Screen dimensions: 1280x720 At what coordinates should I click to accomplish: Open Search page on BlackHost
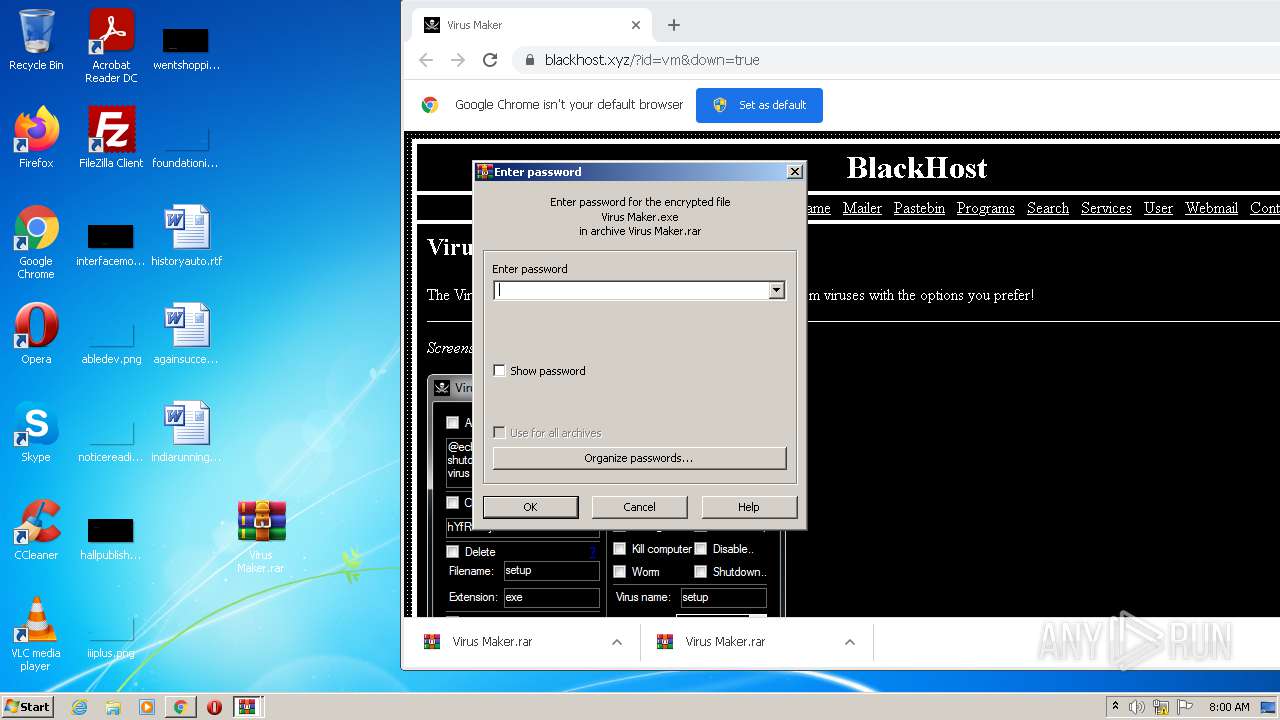pyautogui.click(x=1048, y=208)
